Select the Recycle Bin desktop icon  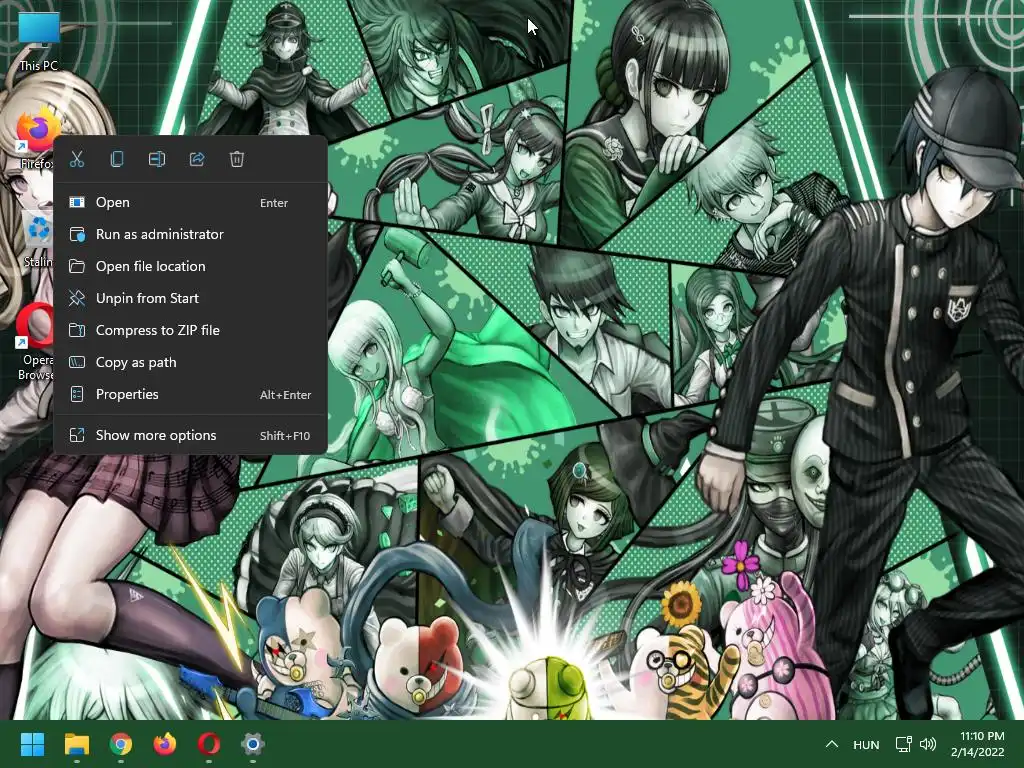[x=39, y=240]
